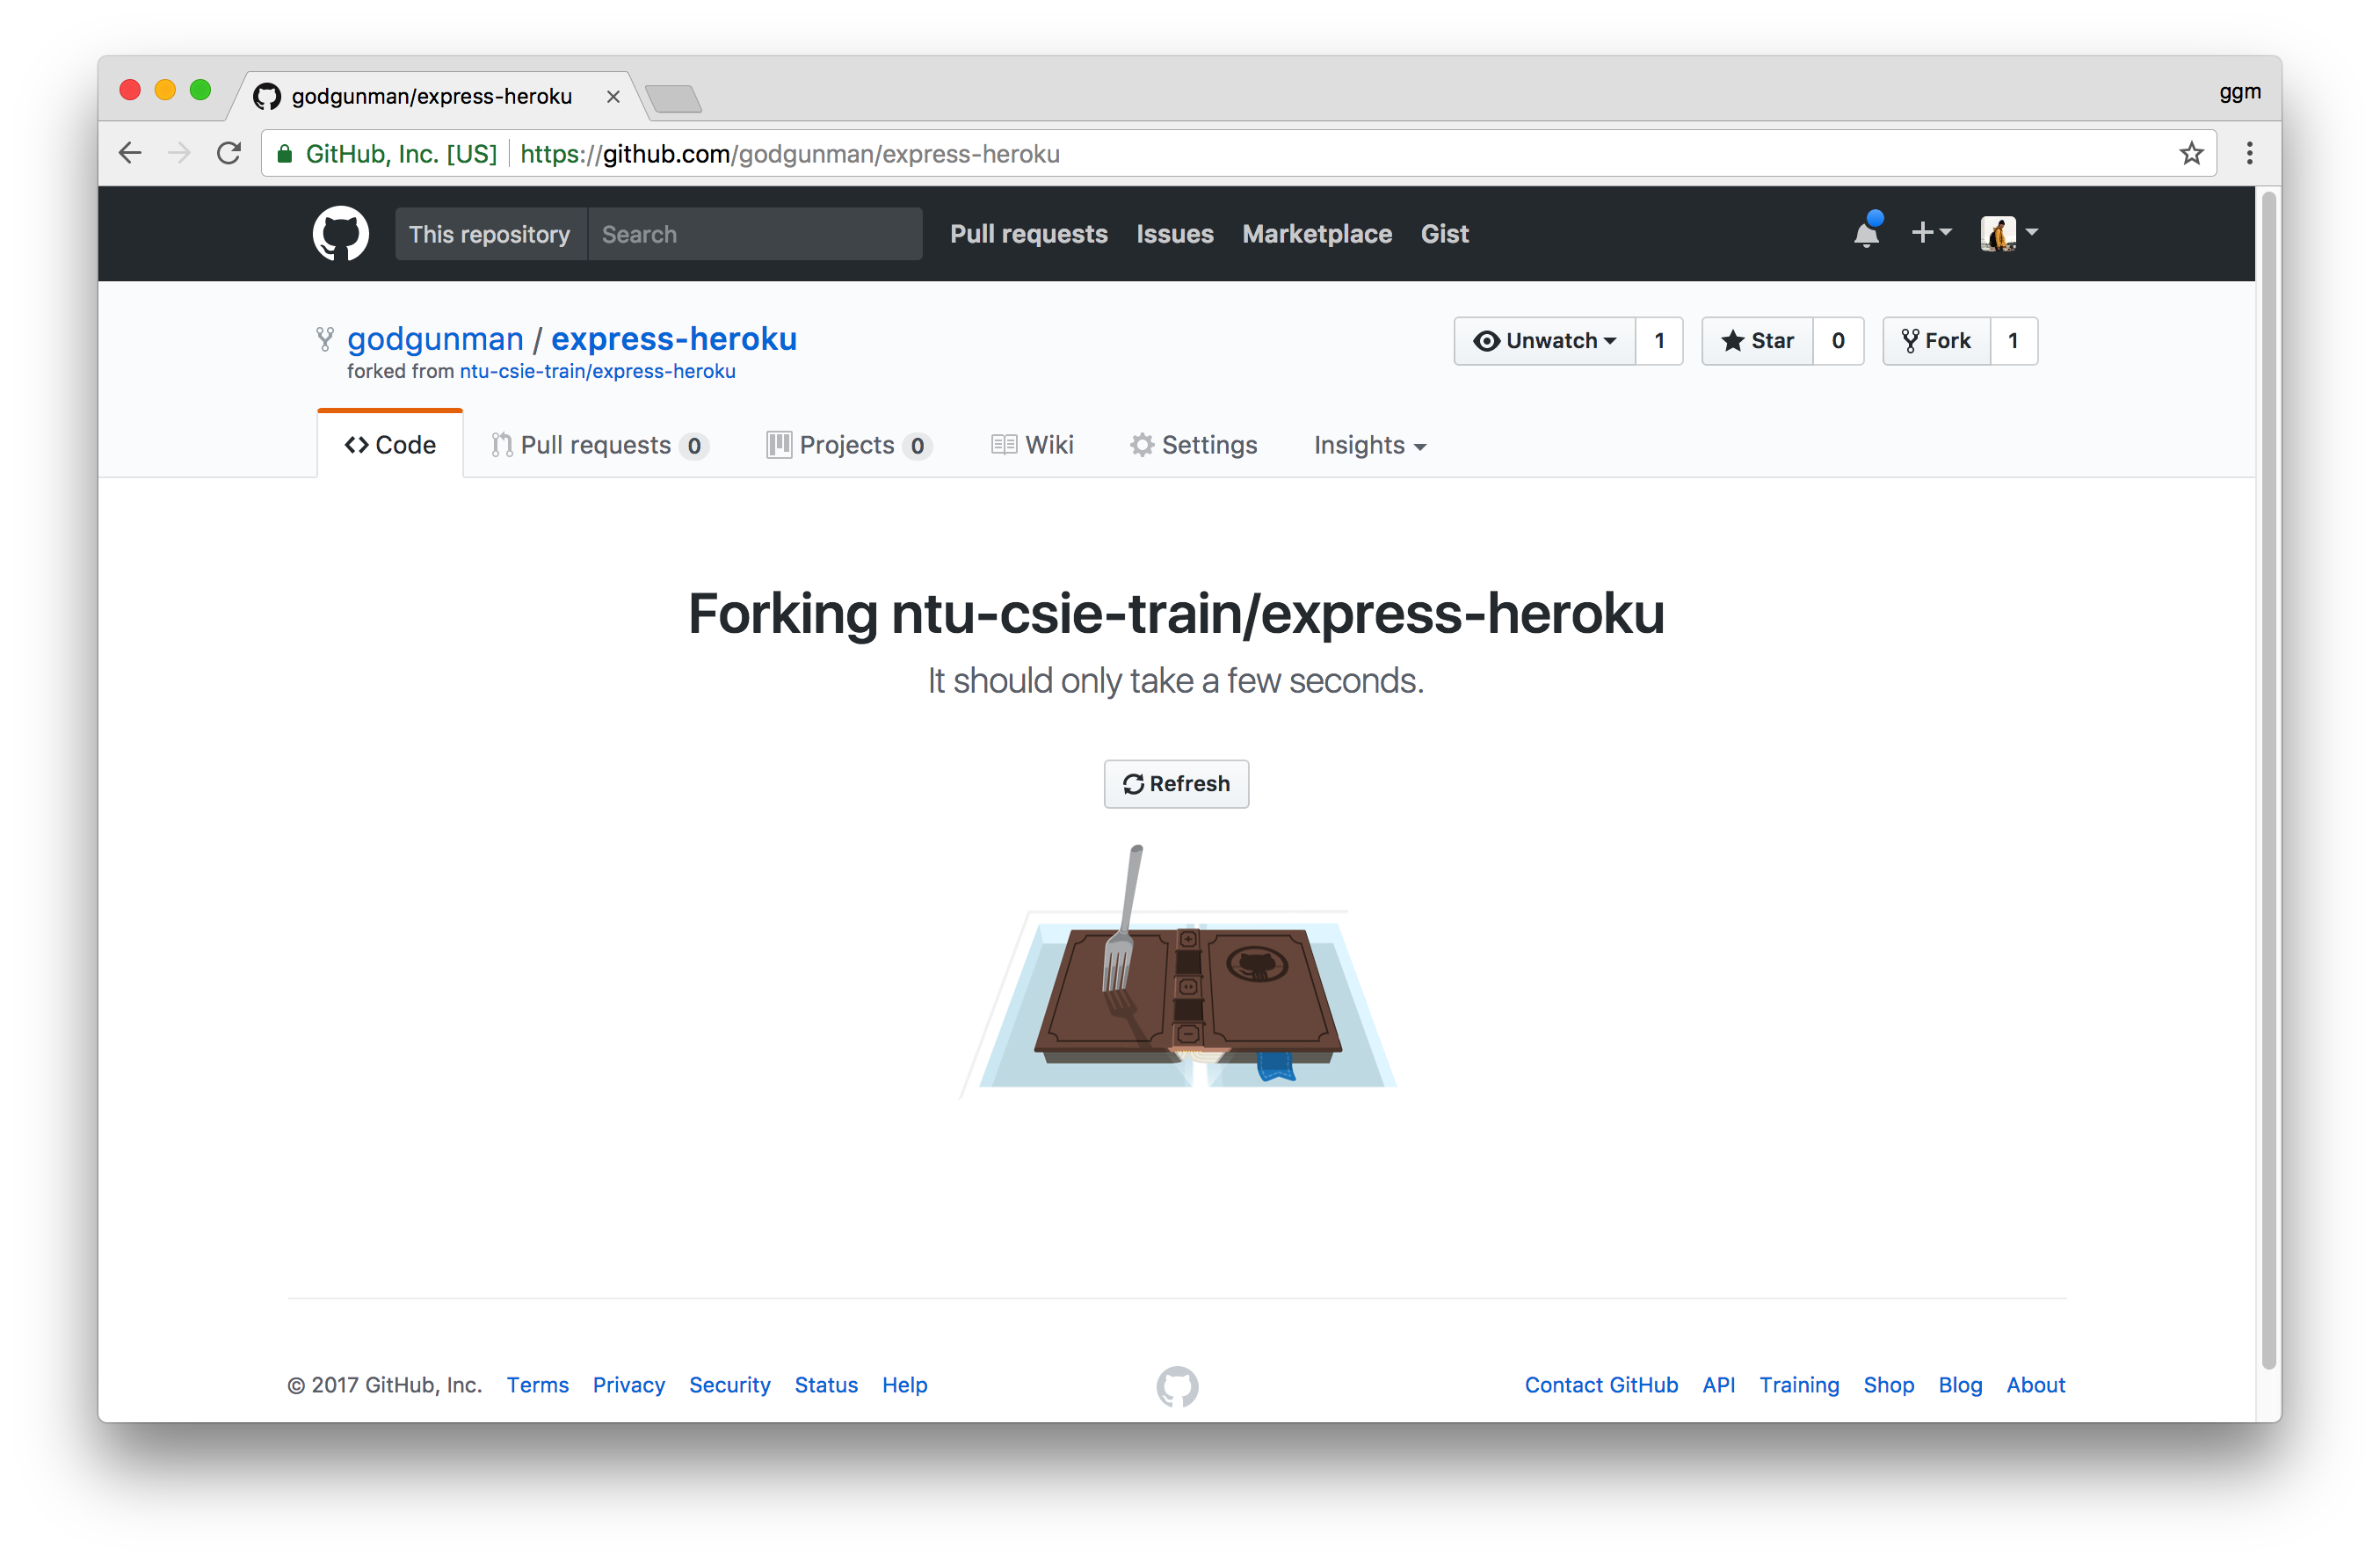The width and height of the screenshot is (2380, 1563).
Task: View the stargazer count of 0
Action: click(x=1838, y=341)
